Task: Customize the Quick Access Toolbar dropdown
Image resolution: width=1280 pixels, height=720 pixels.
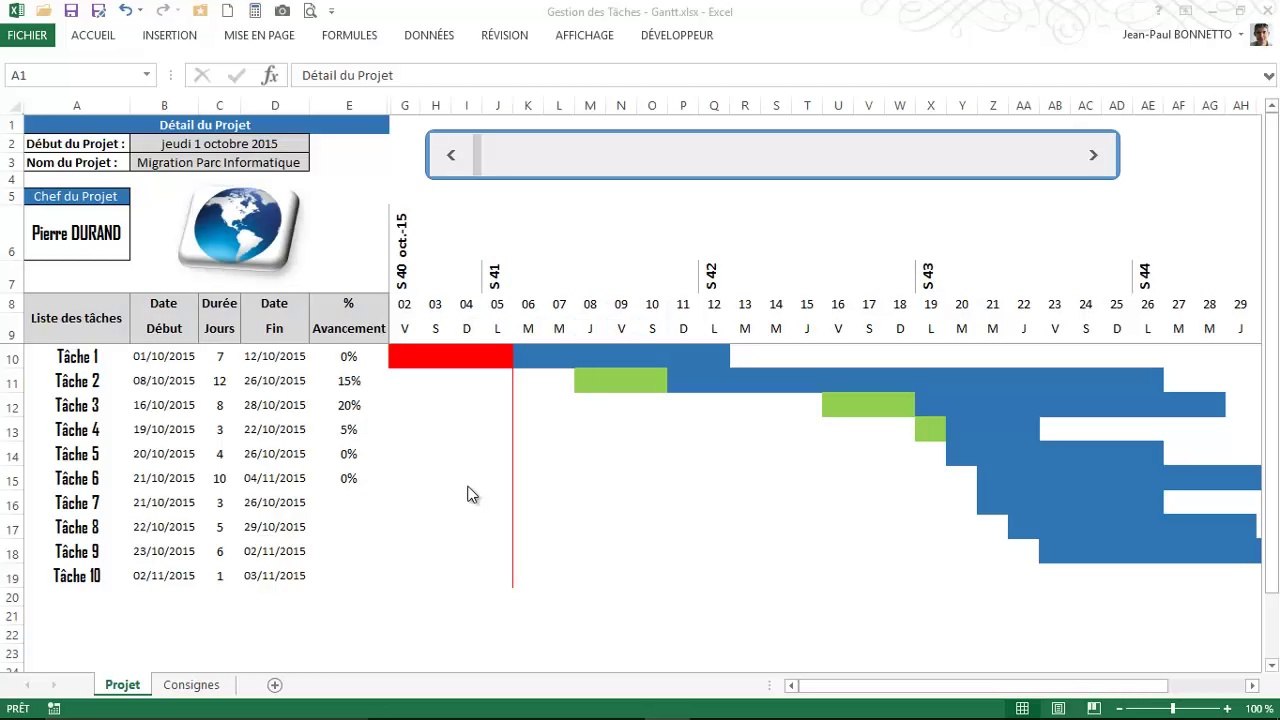Action: (x=332, y=12)
